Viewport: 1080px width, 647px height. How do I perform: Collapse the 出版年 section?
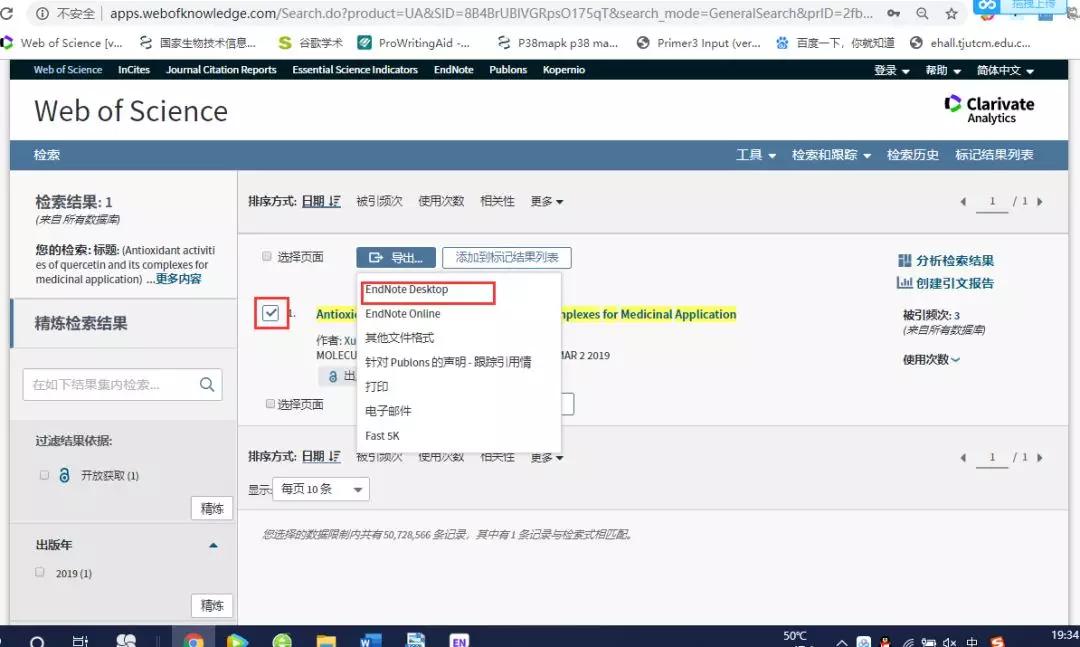[x=211, y=545]
